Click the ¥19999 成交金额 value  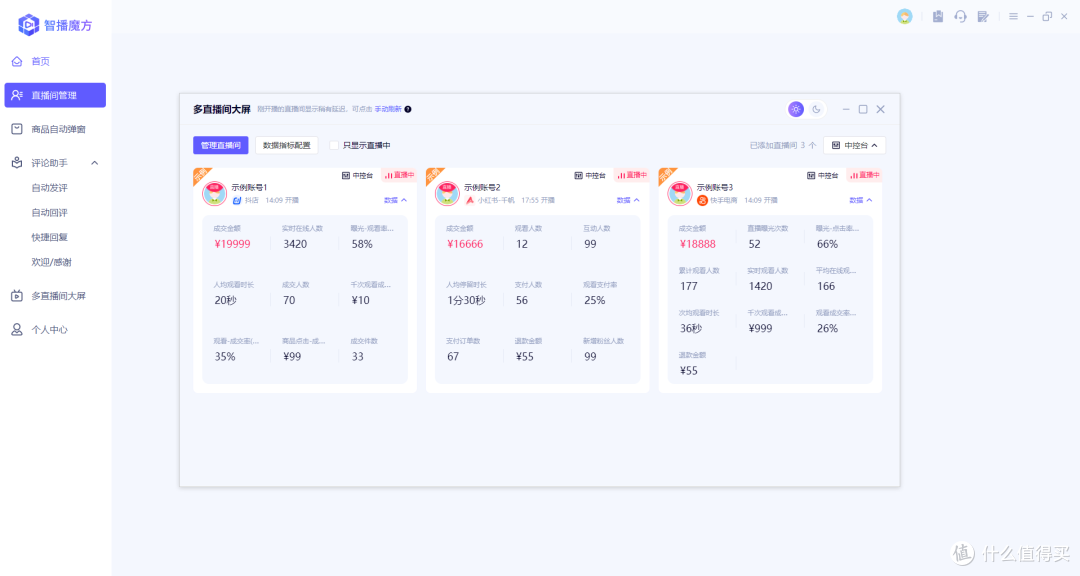(232, 244)
